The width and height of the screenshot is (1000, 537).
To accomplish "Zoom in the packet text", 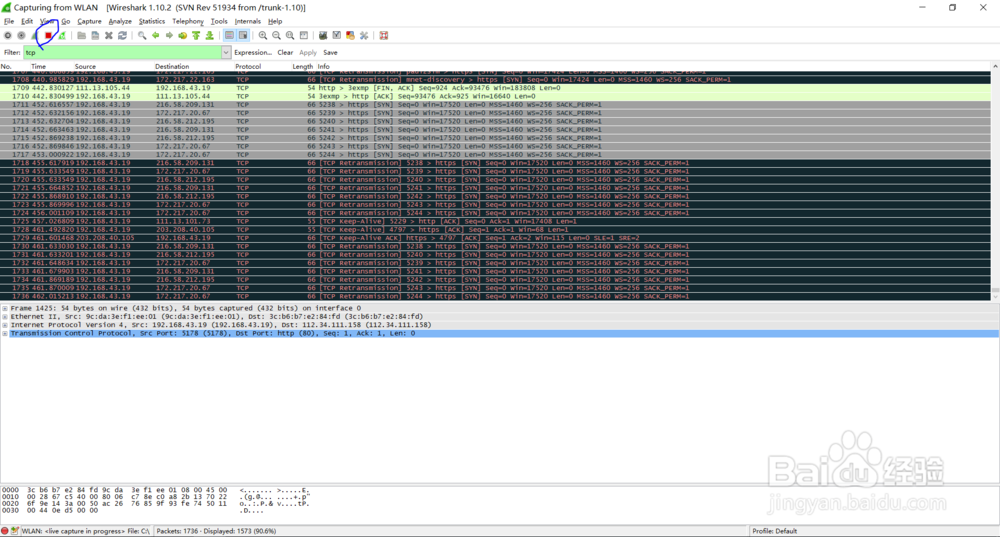I will [263, 36].
